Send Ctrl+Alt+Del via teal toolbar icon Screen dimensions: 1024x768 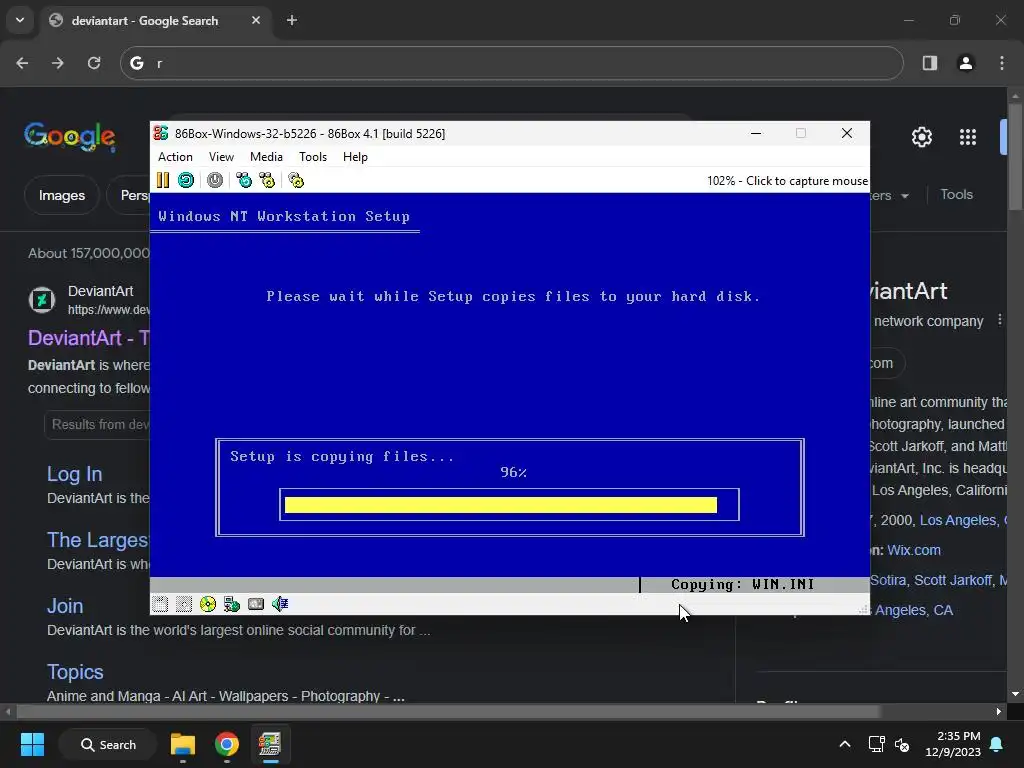[x=244, y=180]
